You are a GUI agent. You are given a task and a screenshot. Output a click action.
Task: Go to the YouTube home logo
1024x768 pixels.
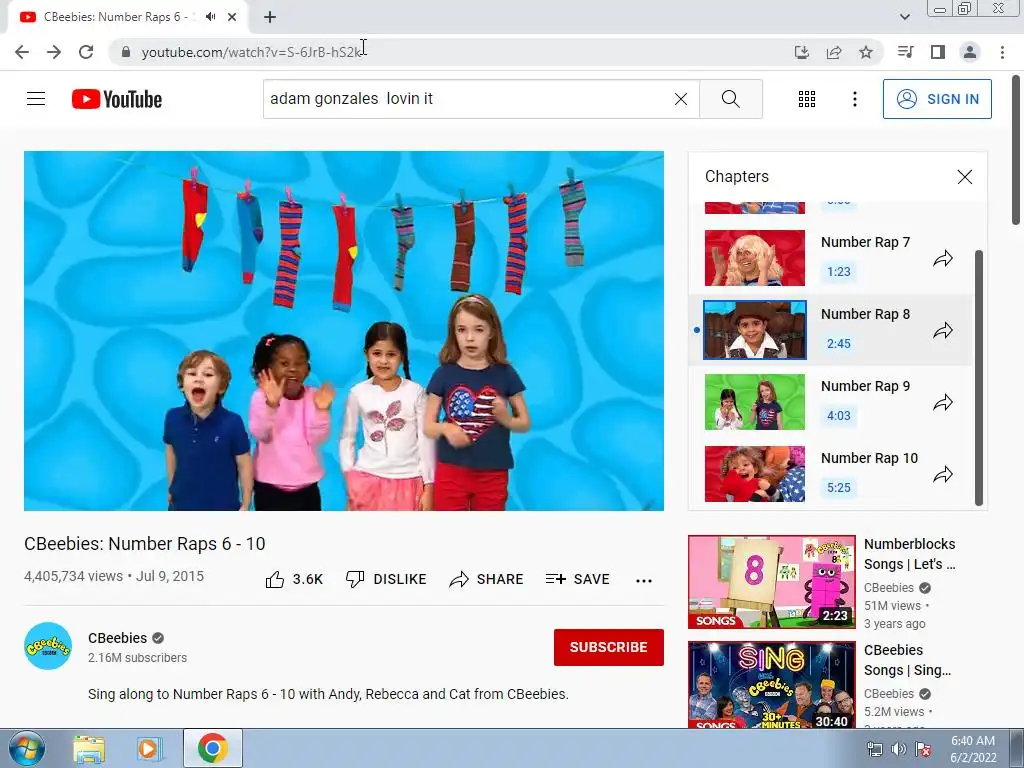tap(117, 99)
